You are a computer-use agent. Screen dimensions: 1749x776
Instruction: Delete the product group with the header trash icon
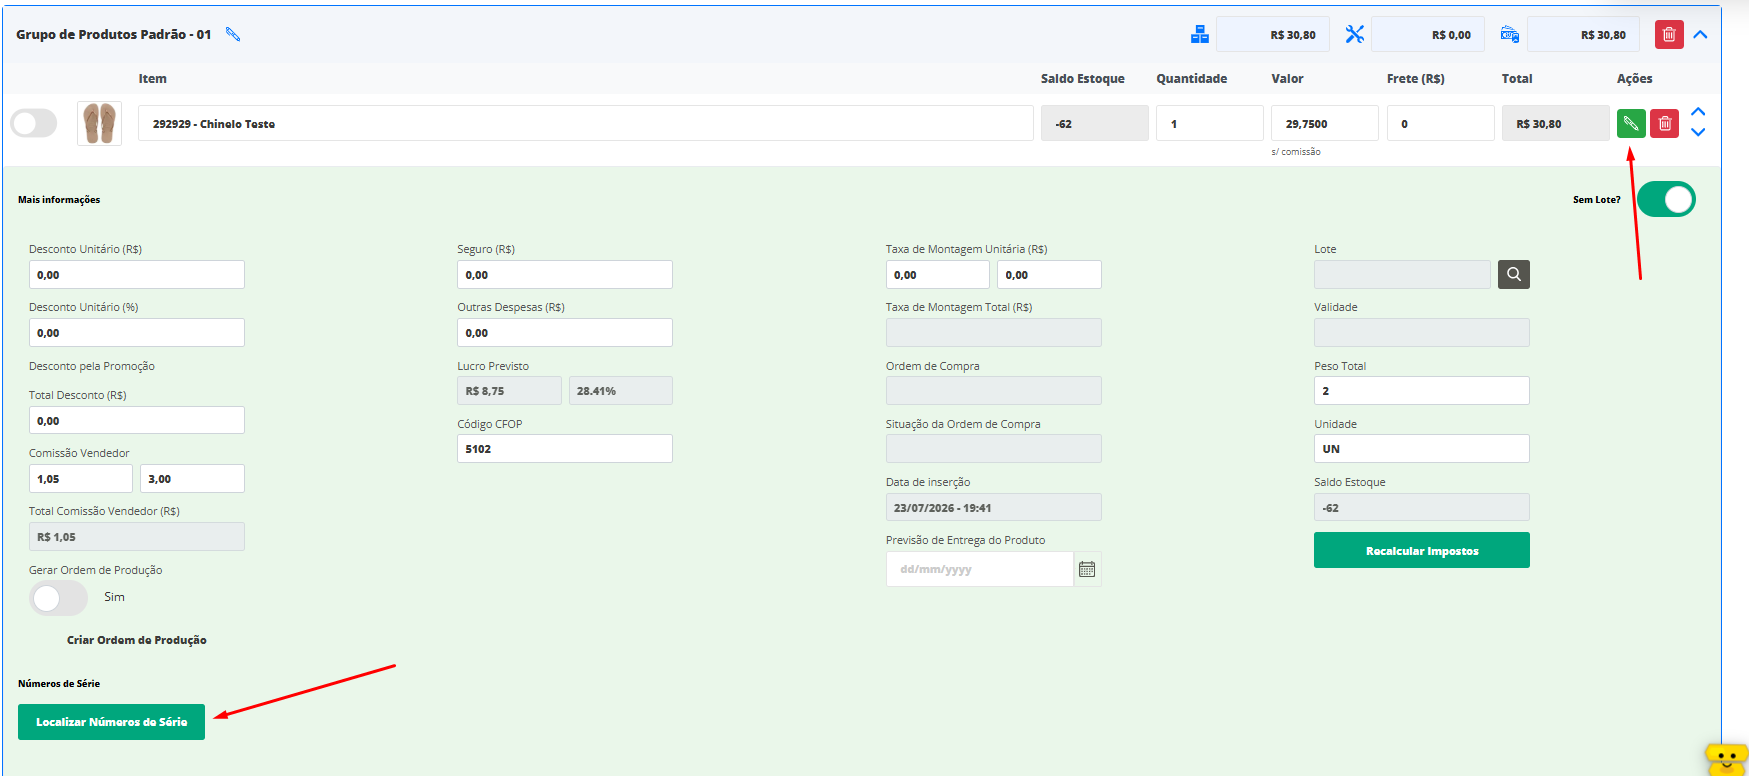[x=1669, y=35]
